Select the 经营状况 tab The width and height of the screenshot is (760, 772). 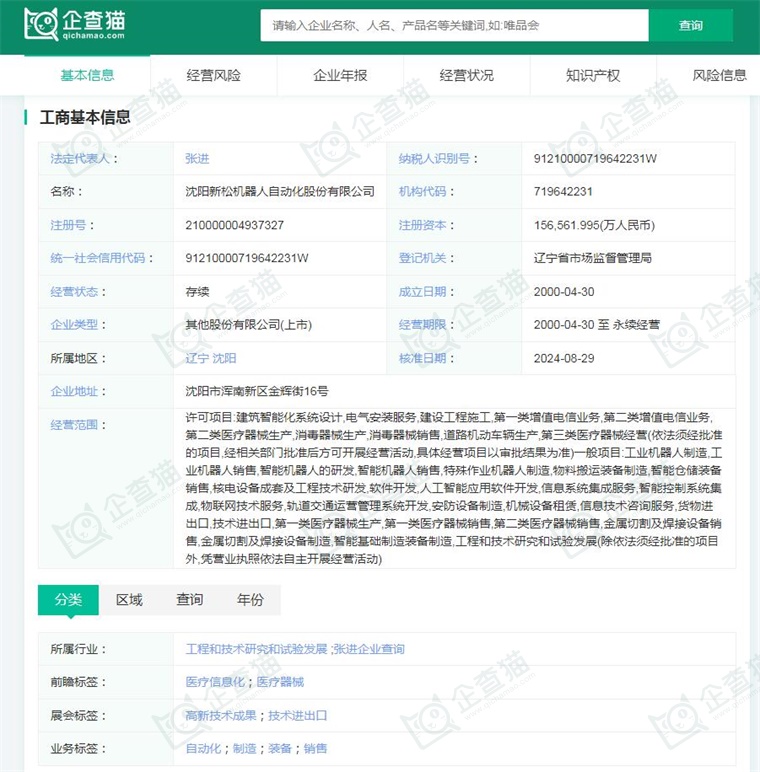[x=466, y=75]
